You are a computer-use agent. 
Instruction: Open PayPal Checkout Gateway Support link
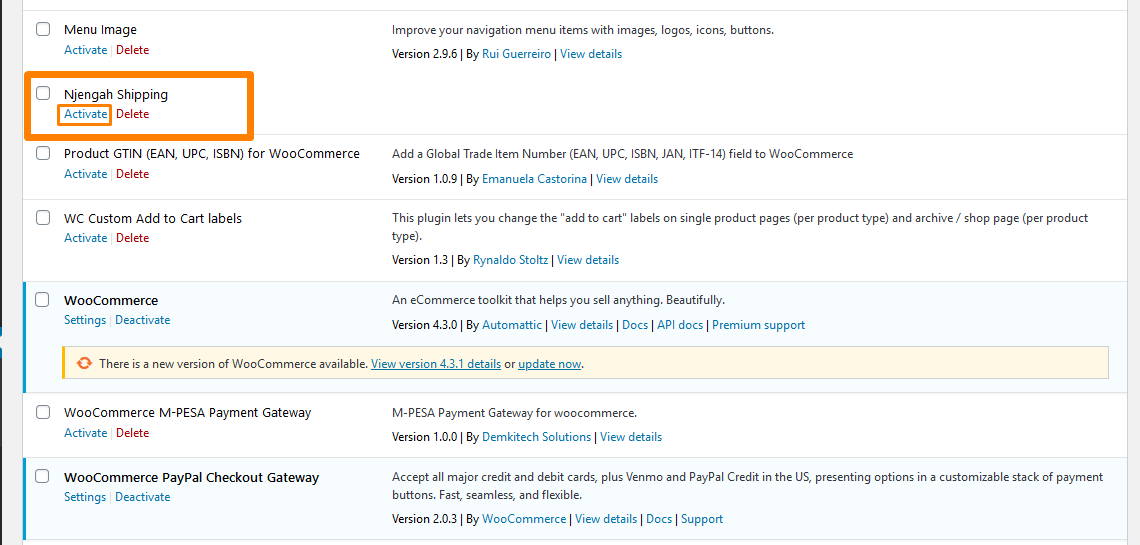click(x=702, y=519)
